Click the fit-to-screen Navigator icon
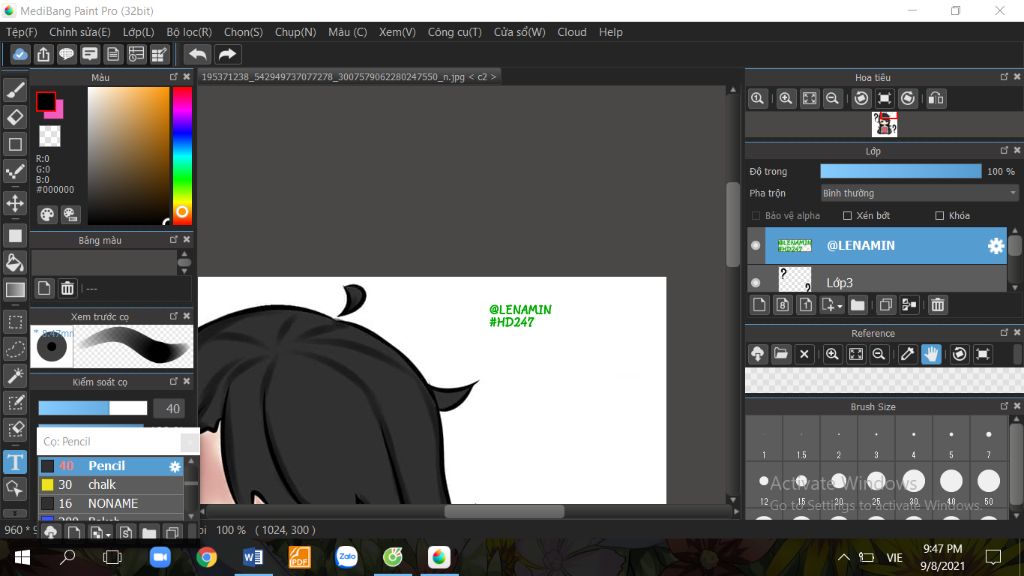Viewport: 1024px width, 576px height. [x=809, y=99]
